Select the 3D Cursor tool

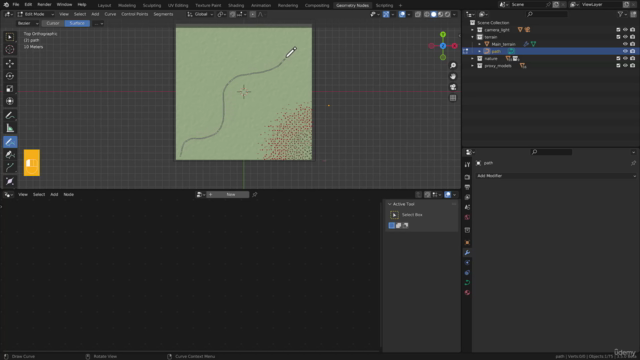(x=10, y=50)
